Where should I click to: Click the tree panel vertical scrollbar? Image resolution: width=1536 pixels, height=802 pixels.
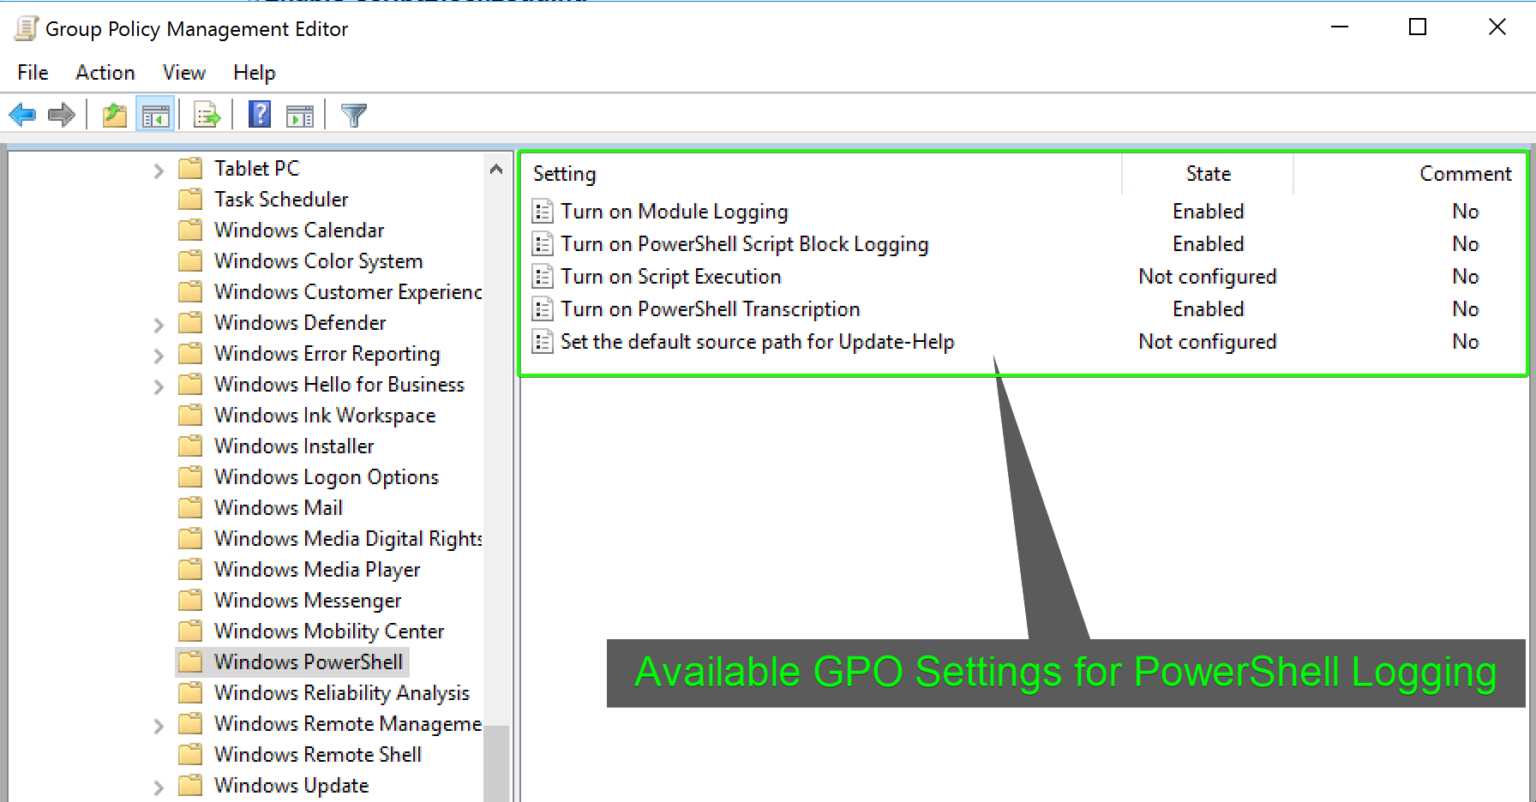(x=497, y=760)
